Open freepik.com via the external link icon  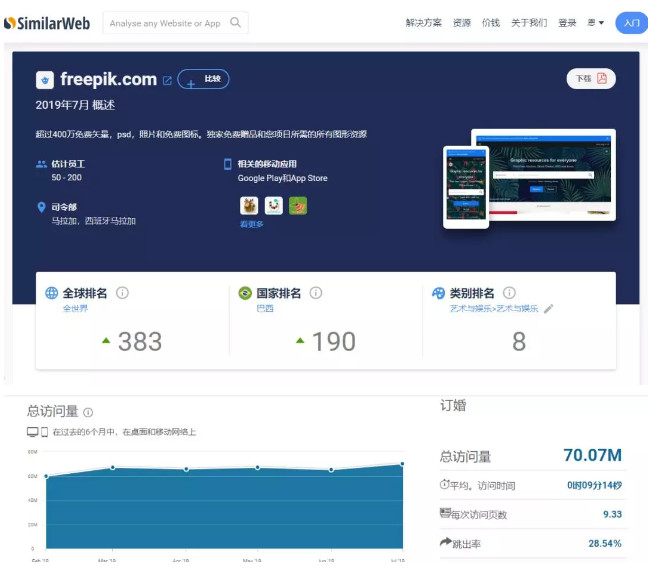point(167,80)
